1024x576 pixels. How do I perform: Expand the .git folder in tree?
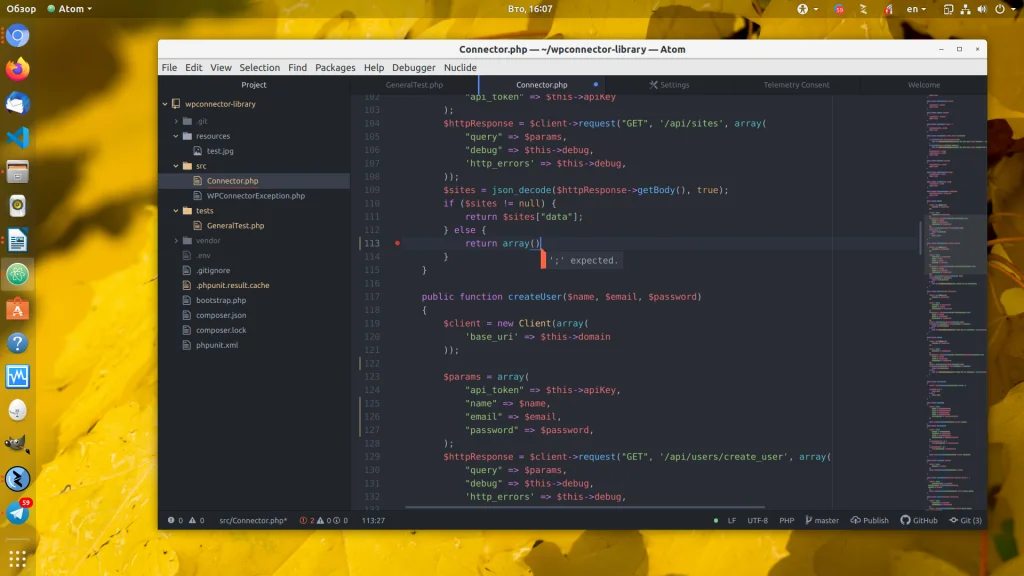(176, 121)
